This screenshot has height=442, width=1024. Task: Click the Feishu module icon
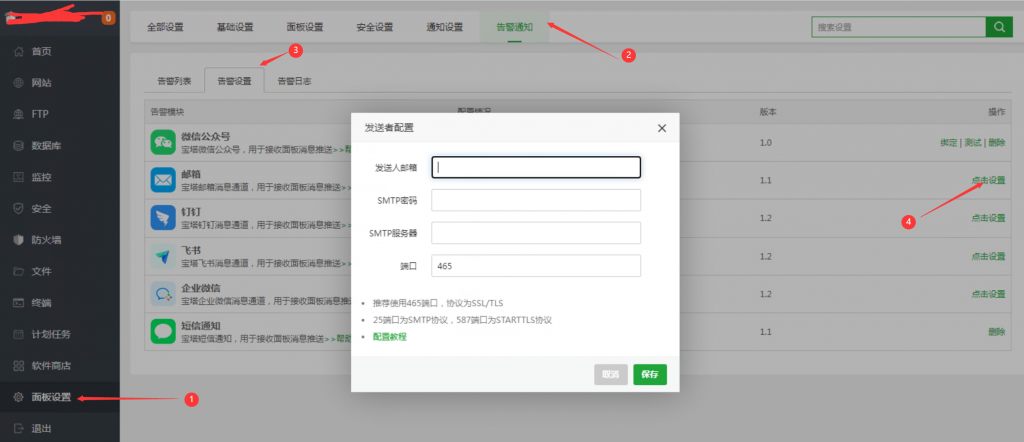click(x=163, y=256)
